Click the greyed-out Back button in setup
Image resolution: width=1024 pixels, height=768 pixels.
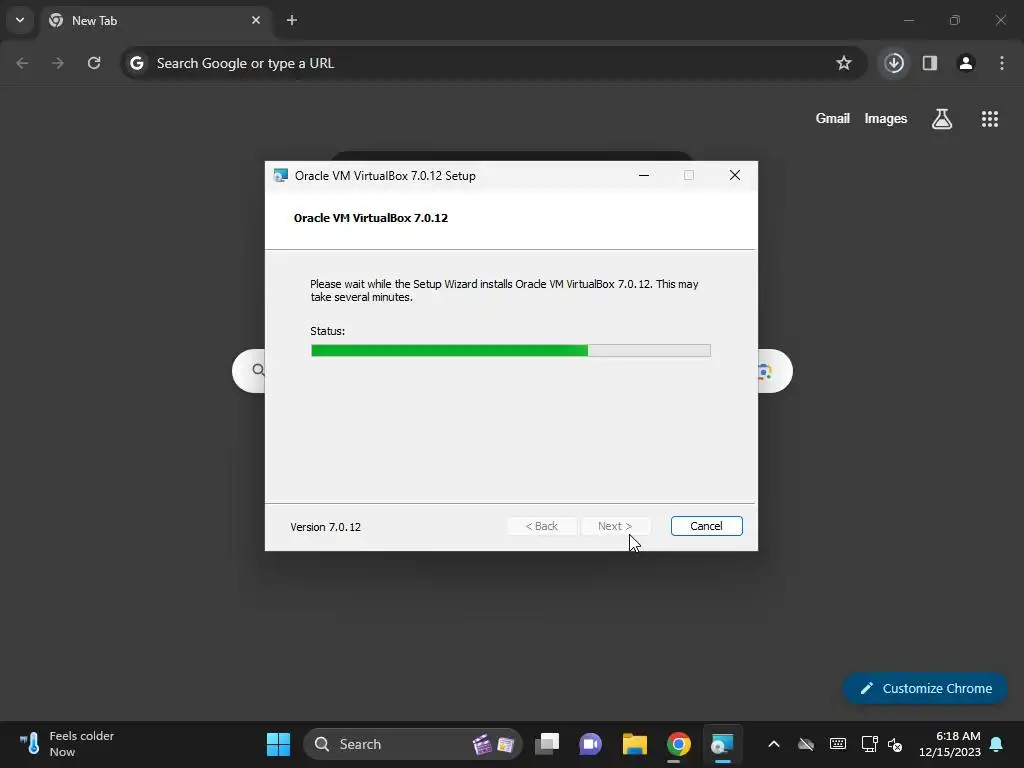click(541, 526)
